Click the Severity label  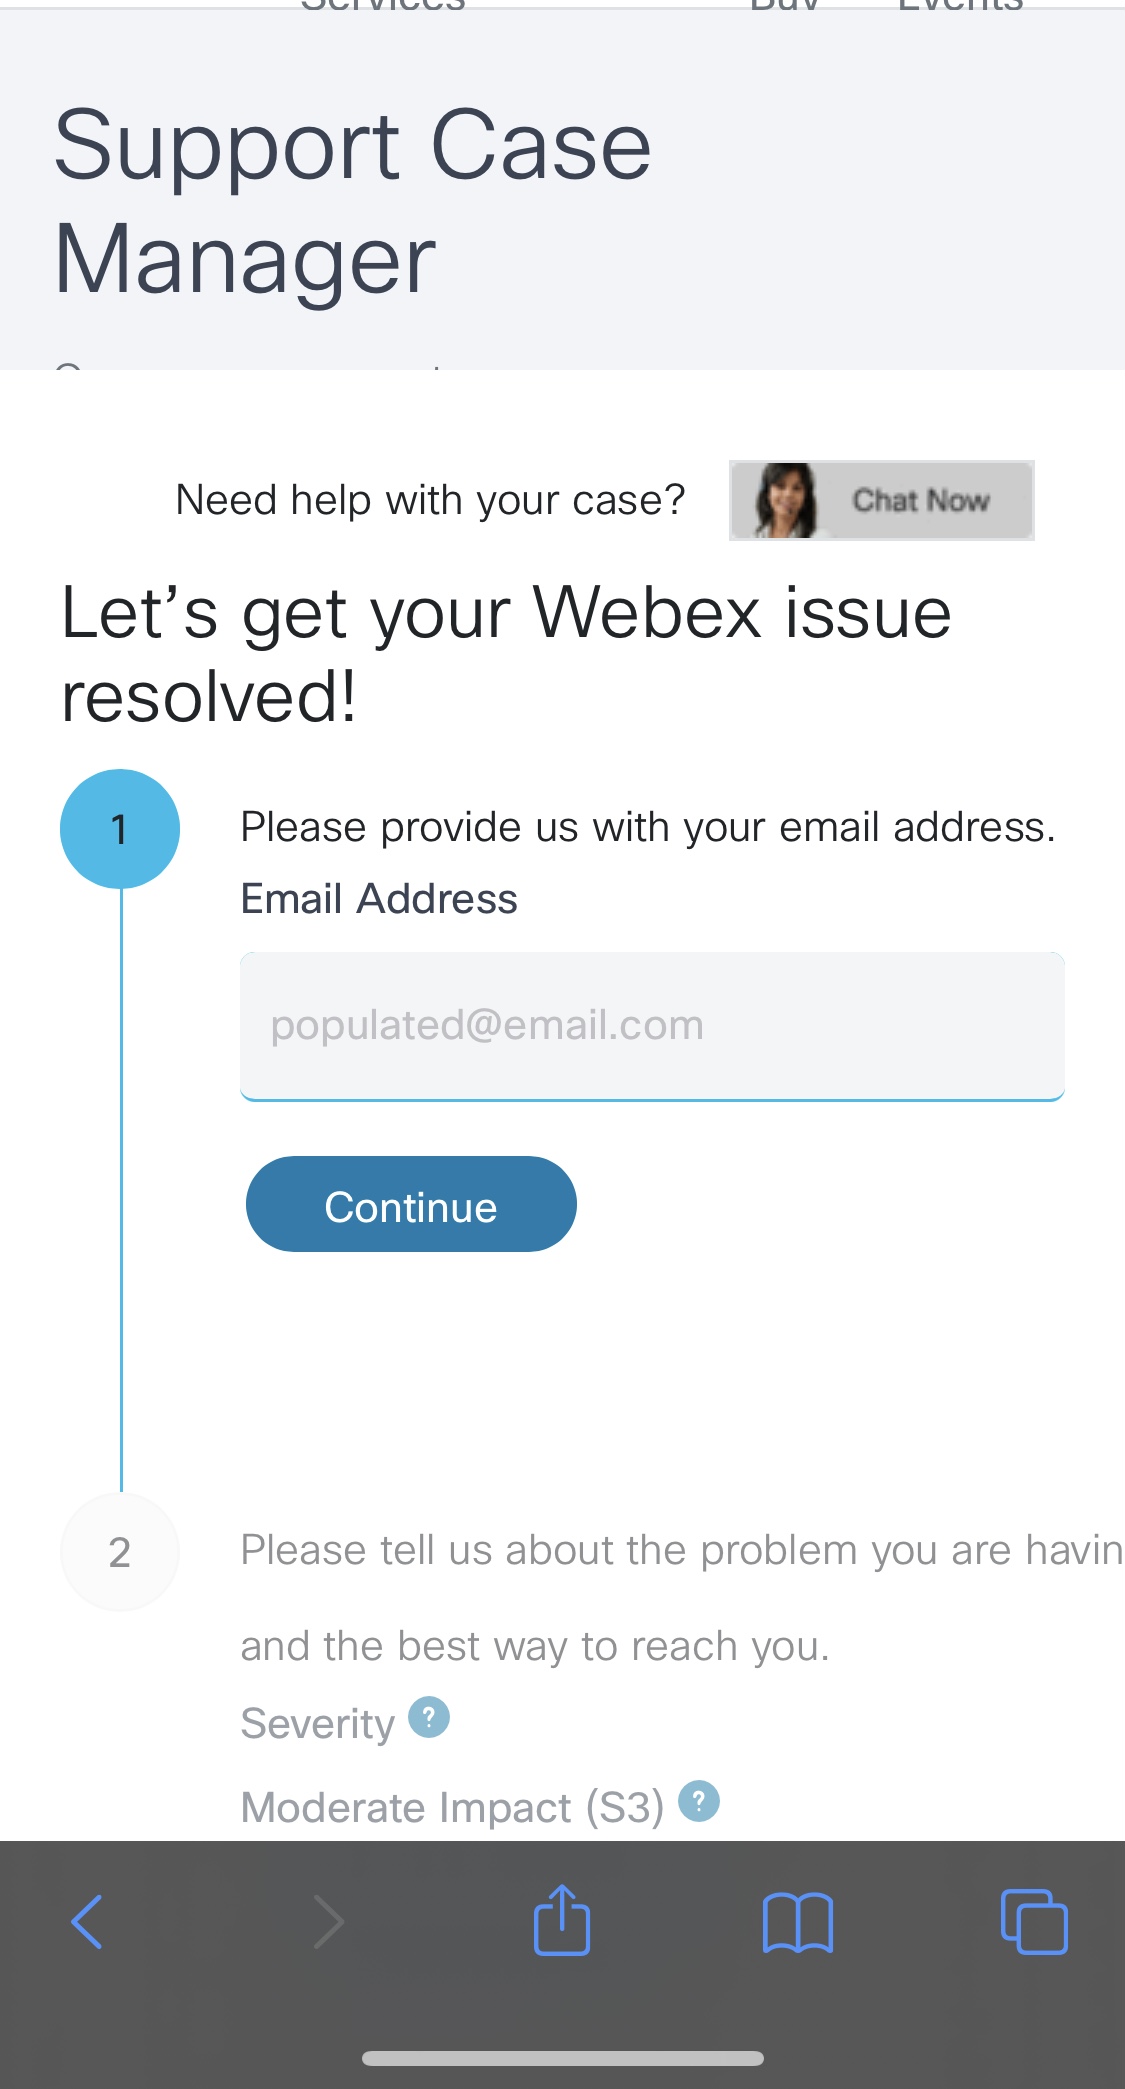click(318, 1724)
